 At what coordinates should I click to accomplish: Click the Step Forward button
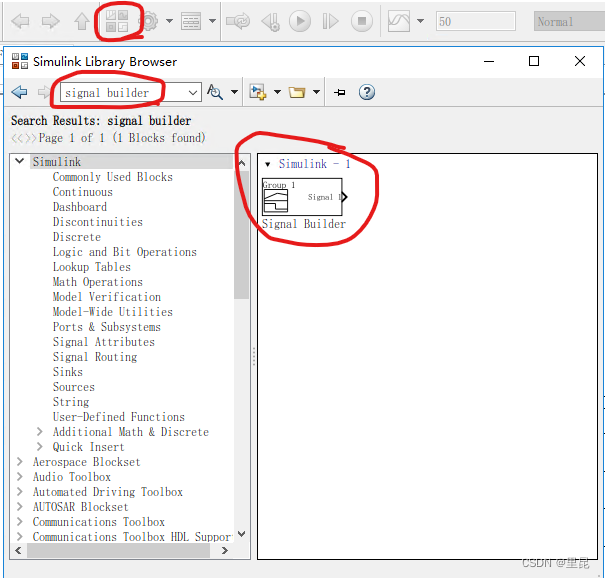330,21
